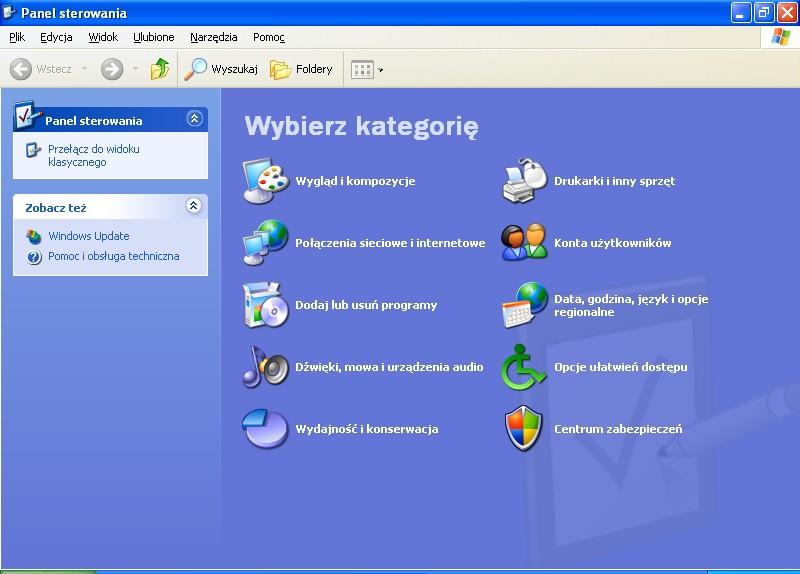The image size is (800, 574).
Task: Close the Panel sterowania window
Action: click(787, 13)
